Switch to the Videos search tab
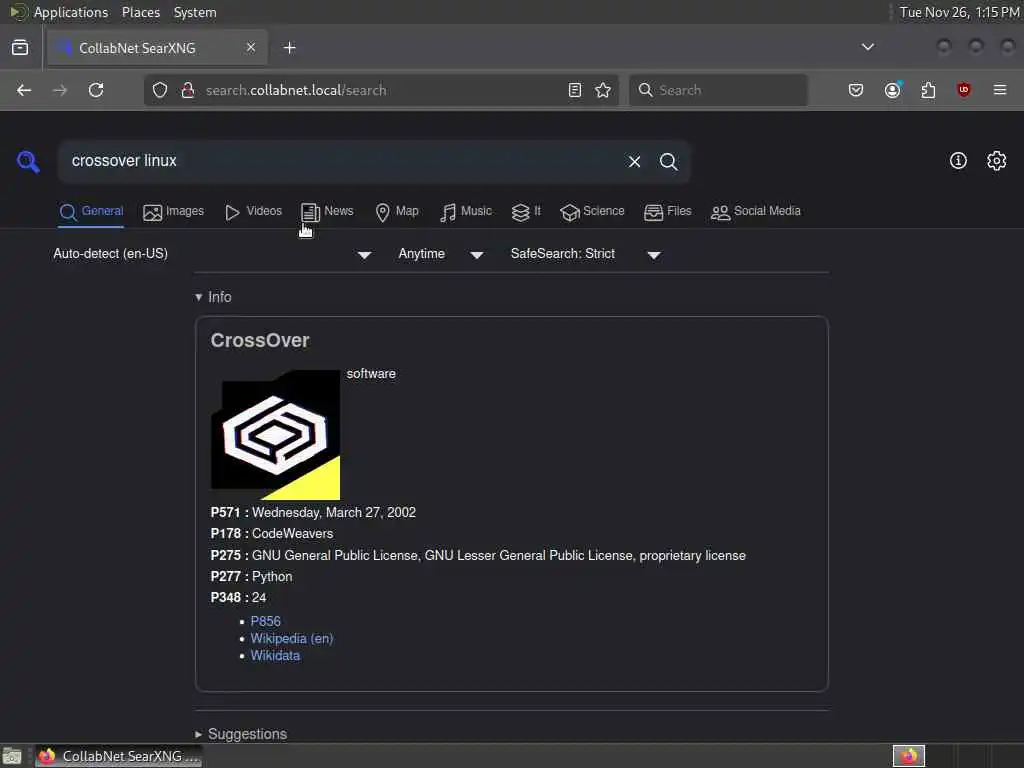 253,212
